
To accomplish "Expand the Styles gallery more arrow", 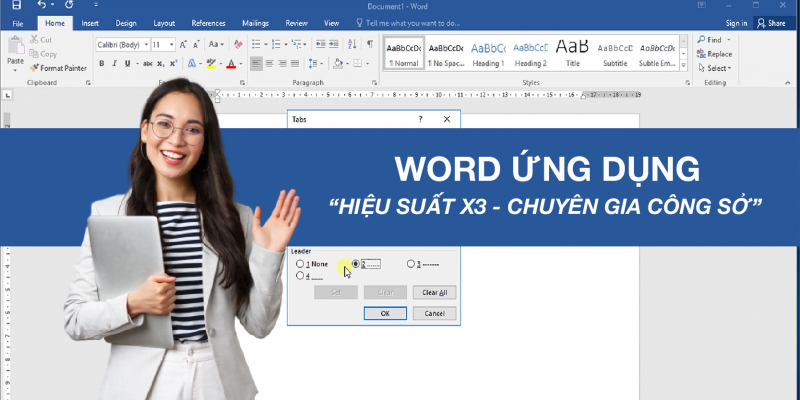I will pyautogui.click(x=682, y=67).
